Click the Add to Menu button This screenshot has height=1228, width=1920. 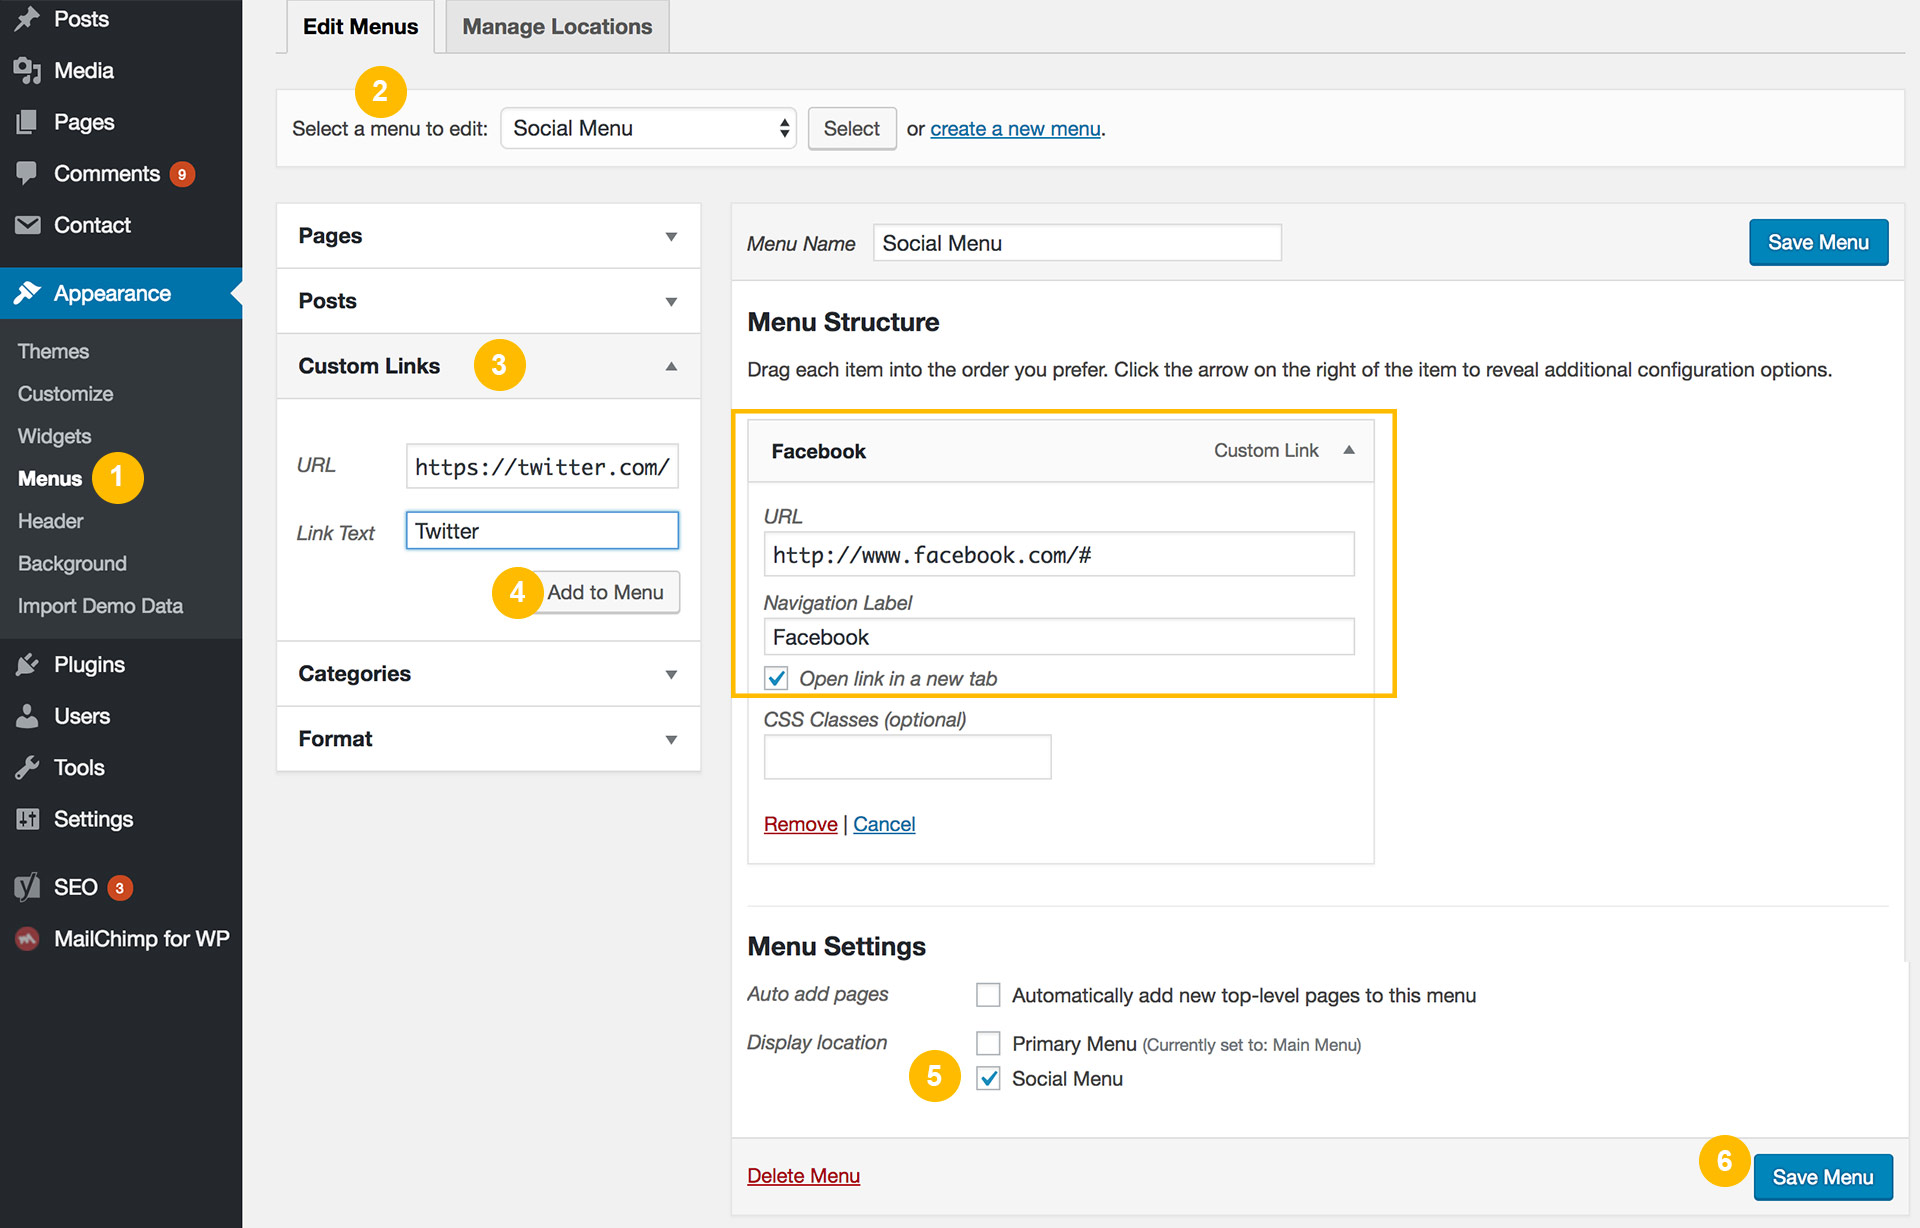coord(605,592)
